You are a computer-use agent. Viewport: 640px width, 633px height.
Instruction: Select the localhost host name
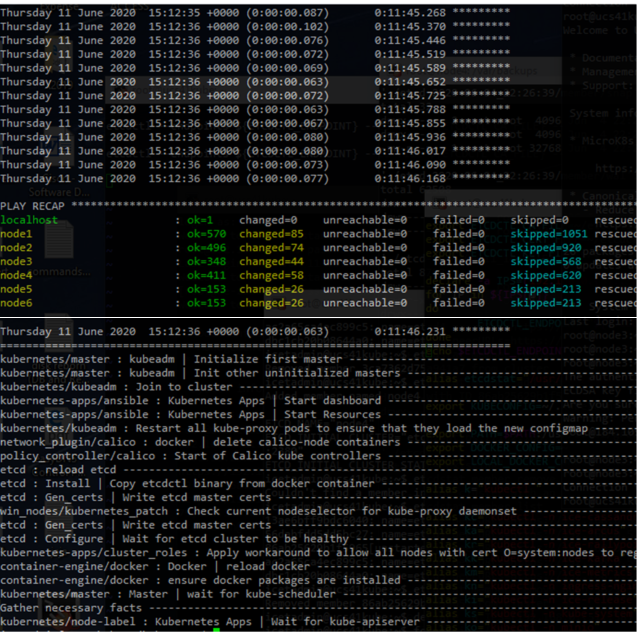coord(29,220)
